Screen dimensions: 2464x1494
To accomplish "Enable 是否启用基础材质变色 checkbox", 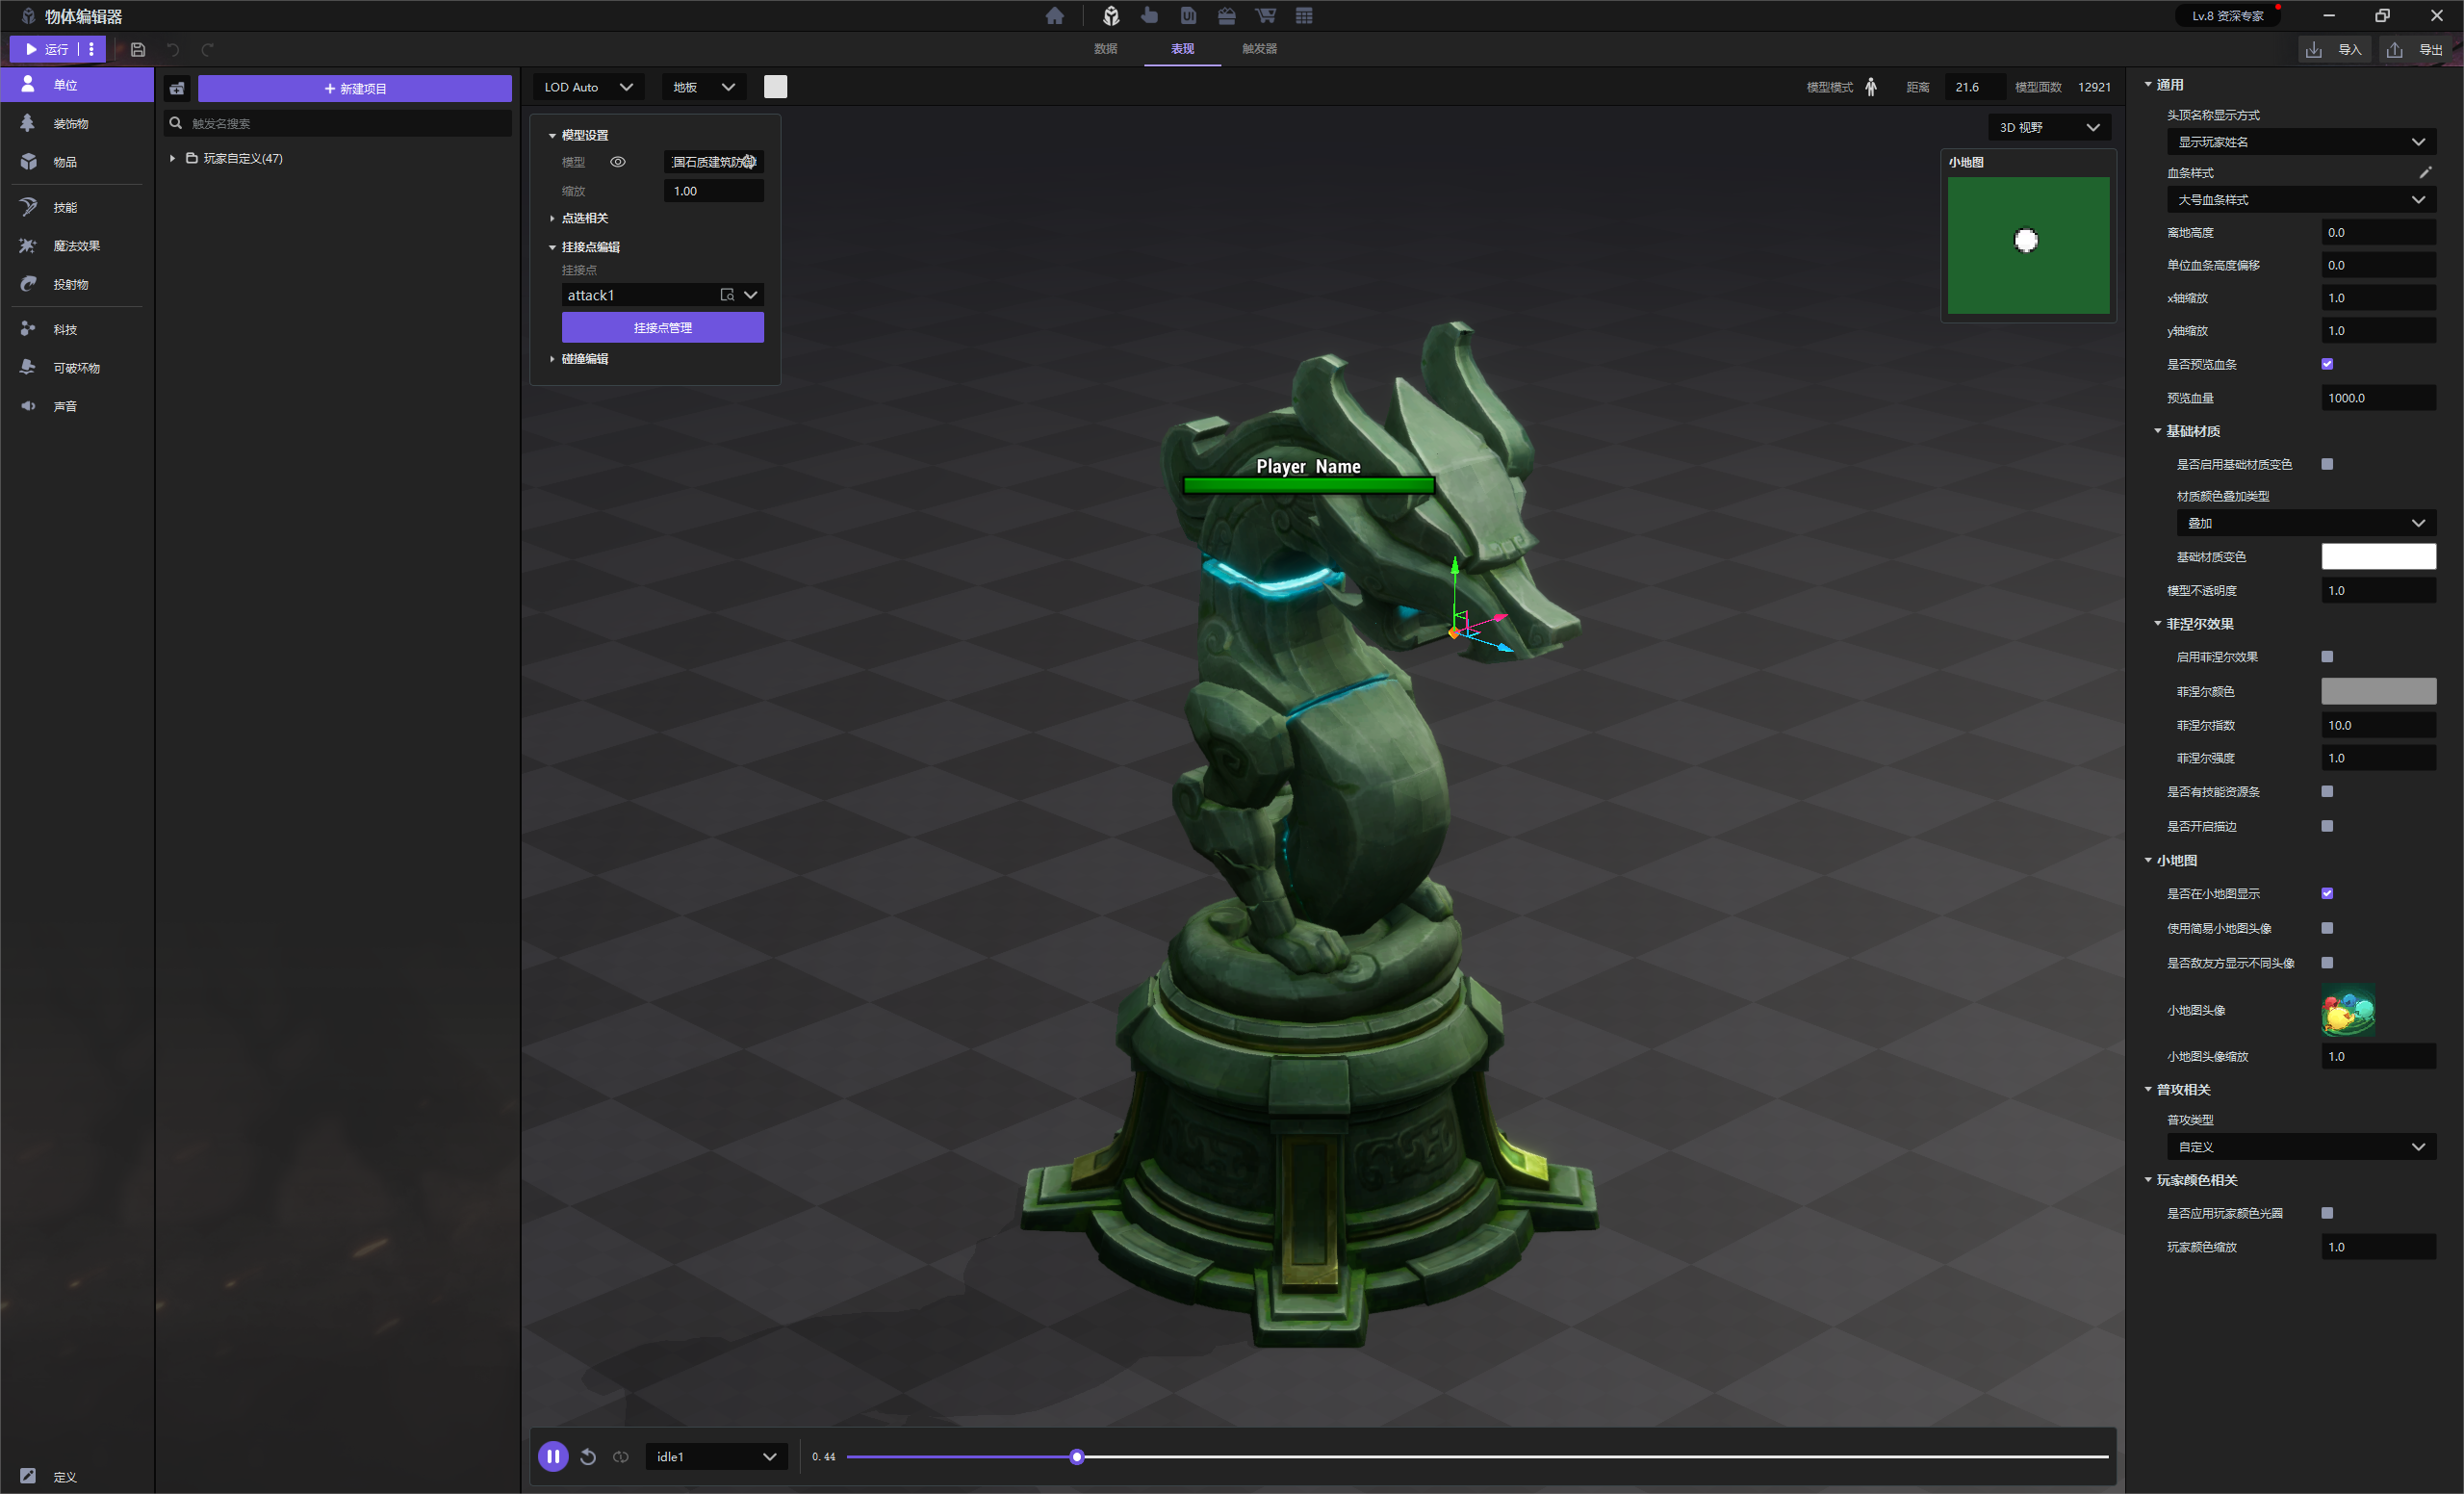I will pyautogui.click(x=2327, y=464).
